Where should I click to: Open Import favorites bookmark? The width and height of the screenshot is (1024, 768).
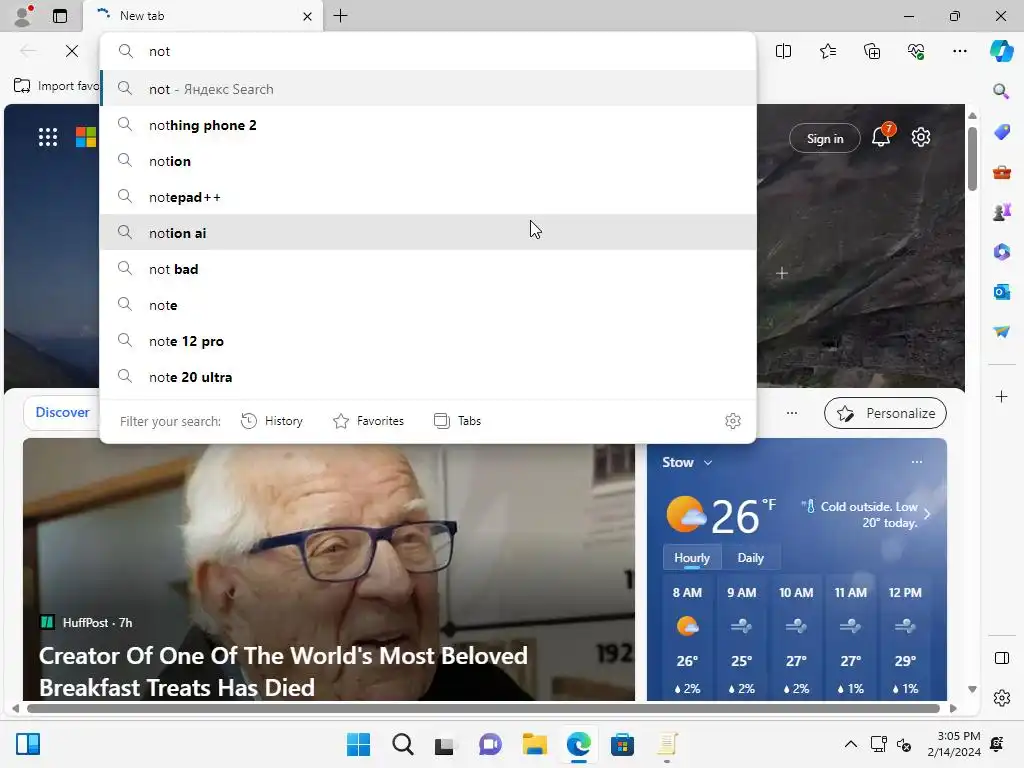pos(56,86)
